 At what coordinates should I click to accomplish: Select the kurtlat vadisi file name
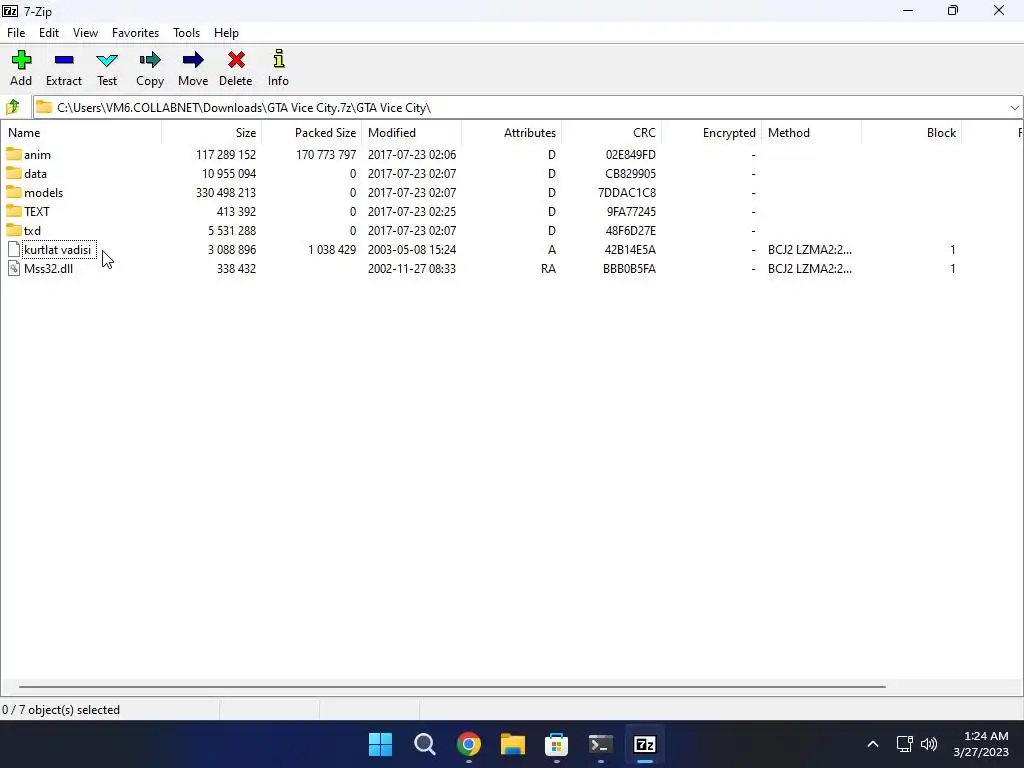pyautogui.click(x=57, y=249)
